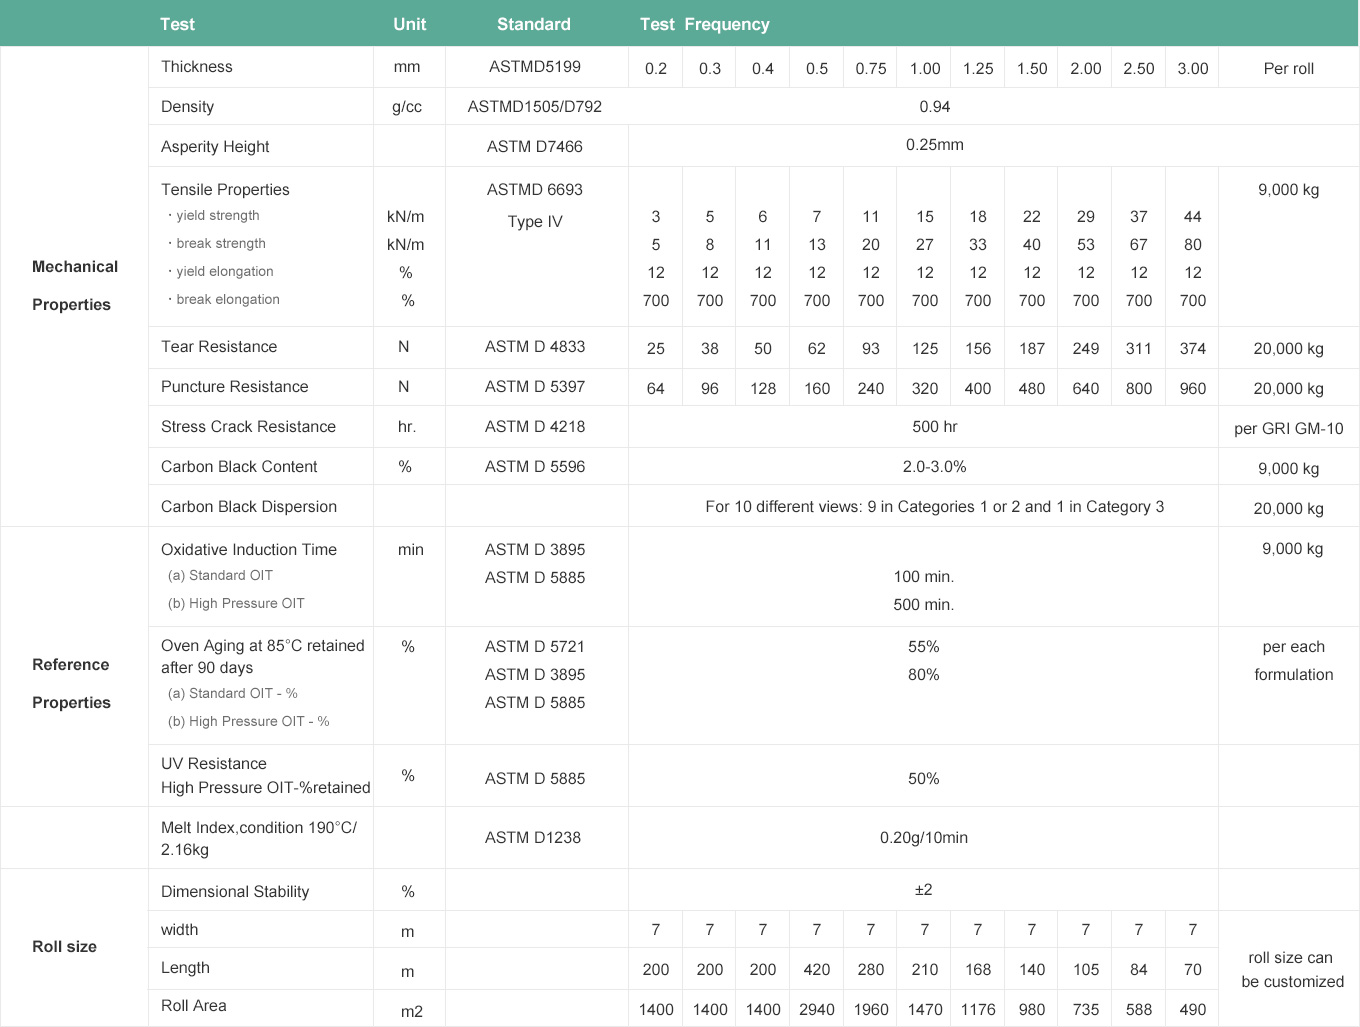Click the '2.0-3.0%' carbon black value
Viewport: 1360px width, 1027px height.
tap(934, 466)
